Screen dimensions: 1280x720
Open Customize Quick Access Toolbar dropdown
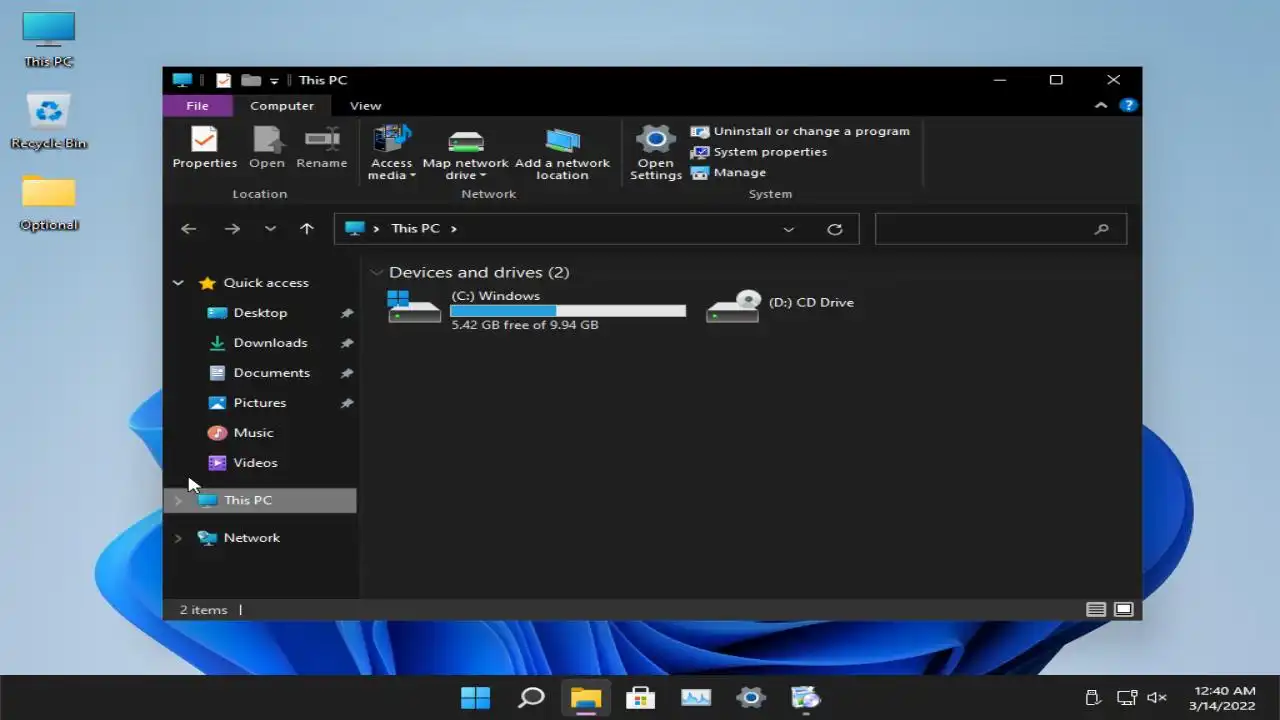pyautogui.click(x=274, y=81)
